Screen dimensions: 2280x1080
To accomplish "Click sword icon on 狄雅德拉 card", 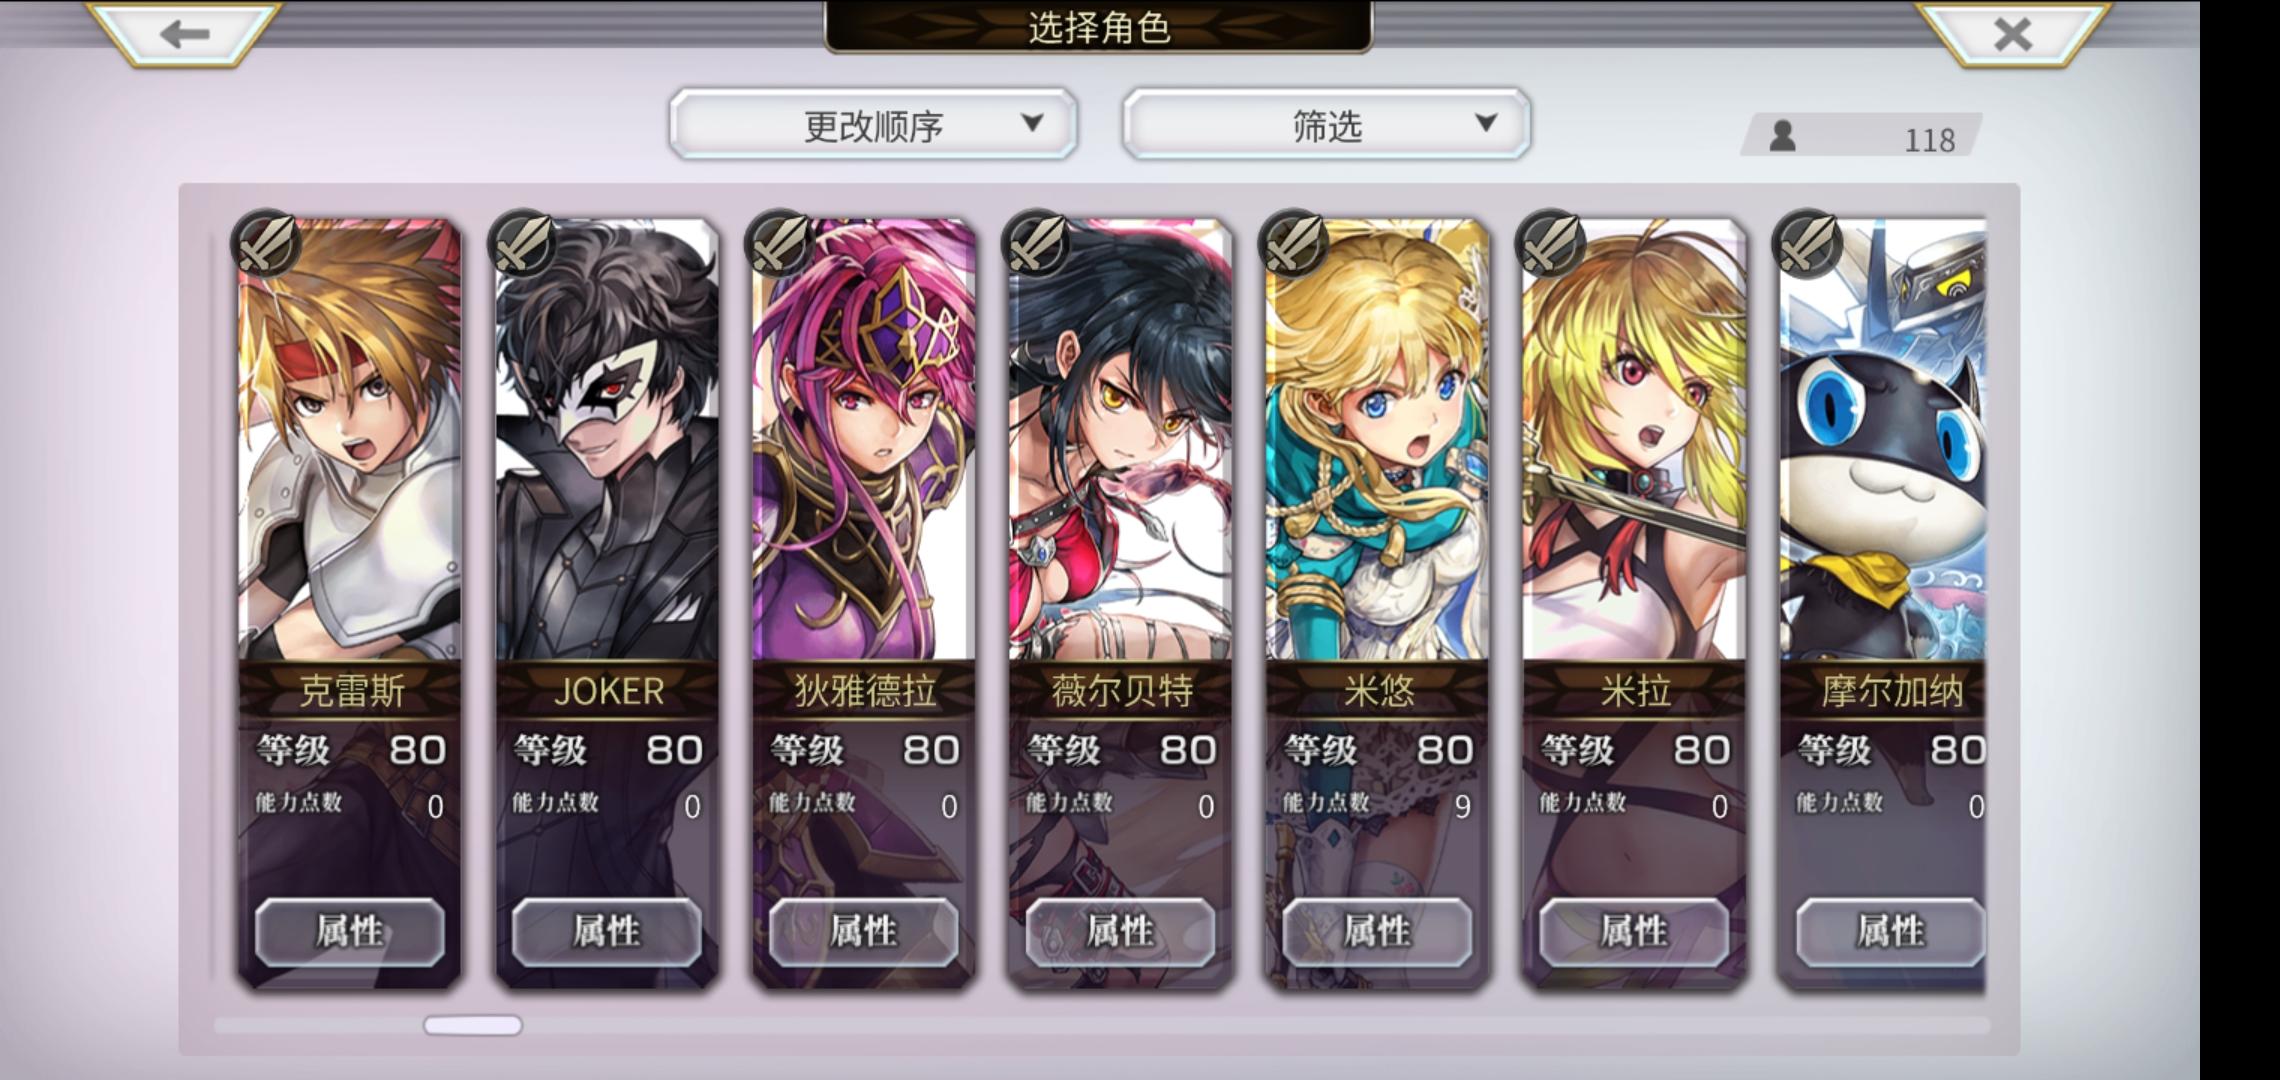I will (x=779, y=243).
